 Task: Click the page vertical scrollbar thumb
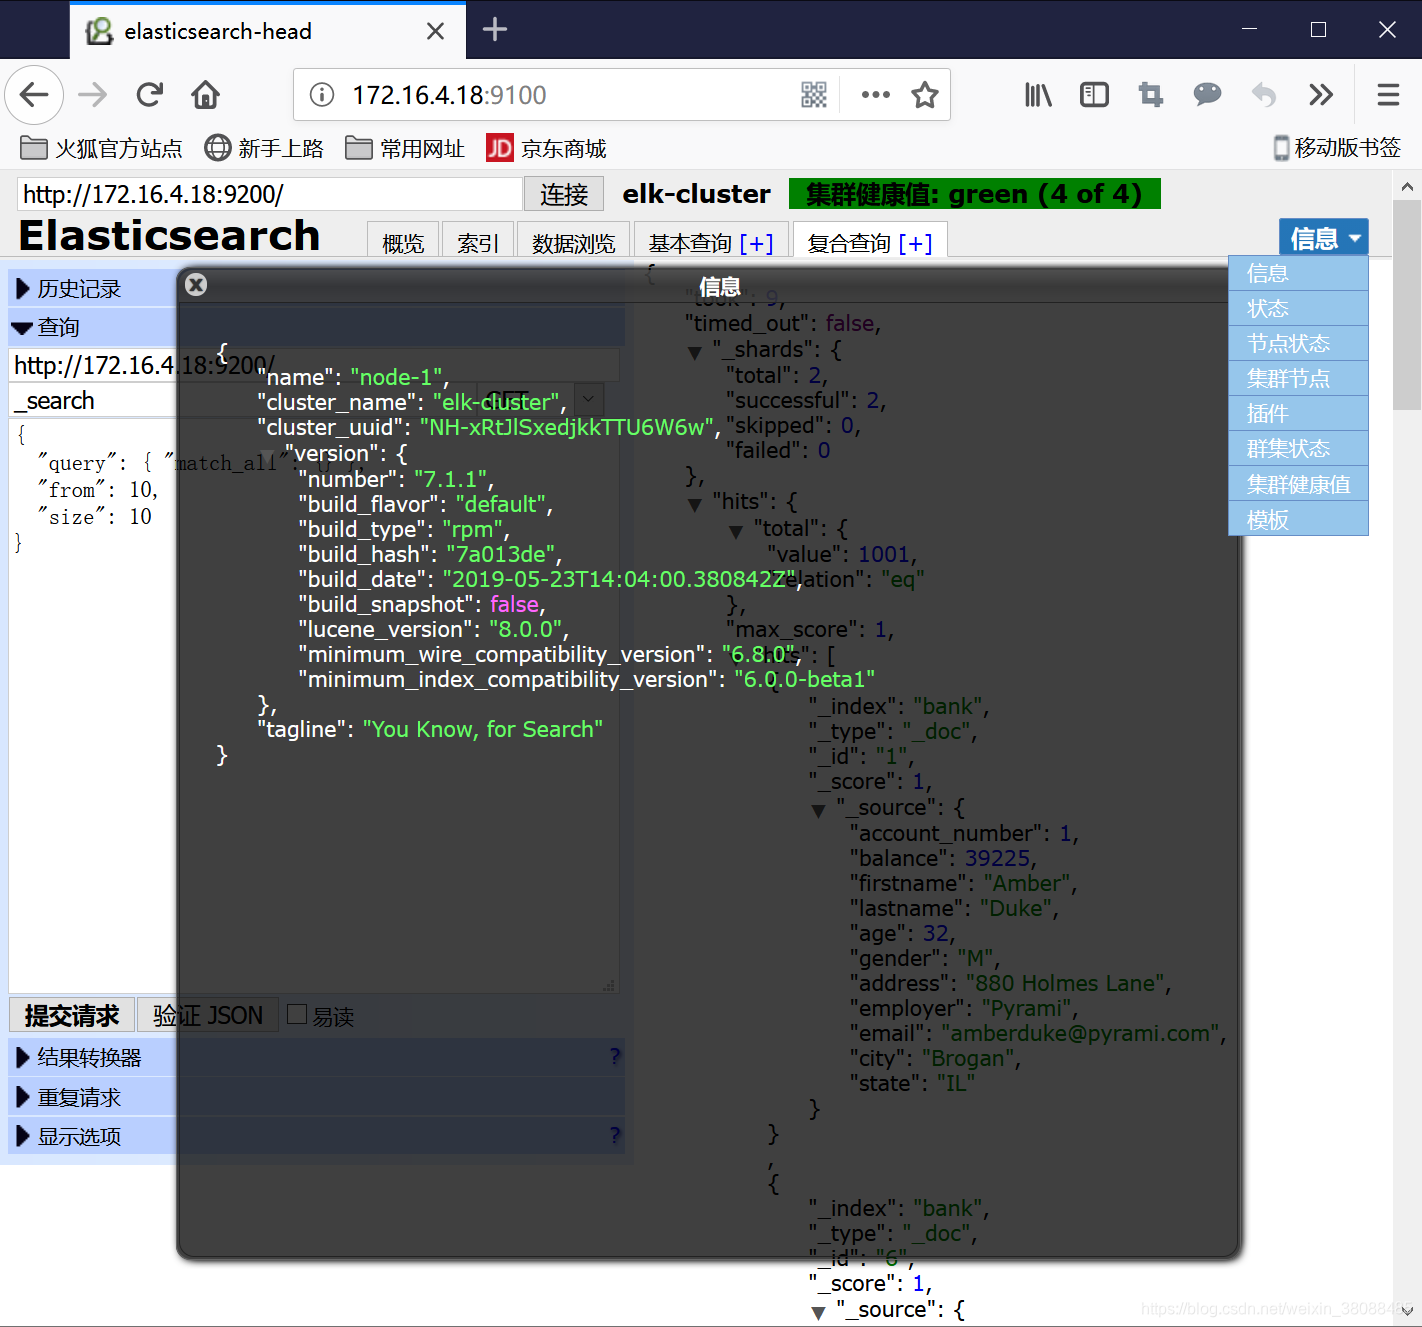(1407, 305)
